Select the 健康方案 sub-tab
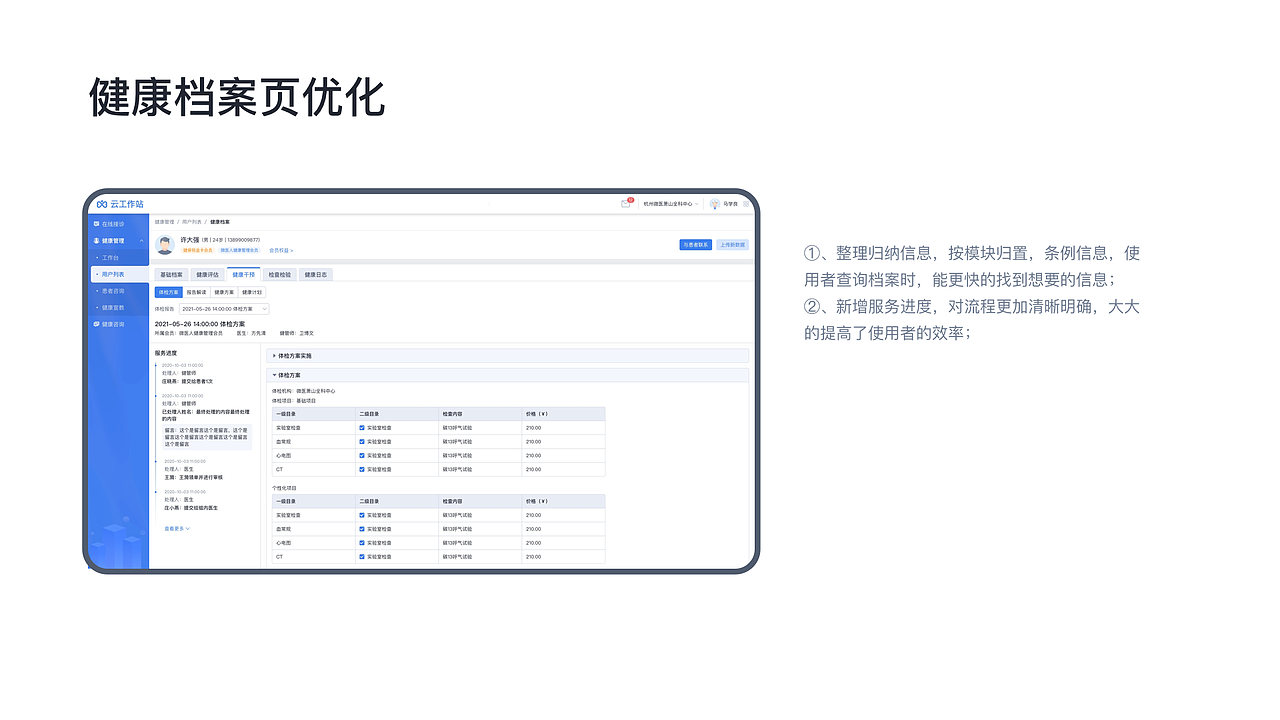Viewport: 1280px width, 720px height. 224,292
